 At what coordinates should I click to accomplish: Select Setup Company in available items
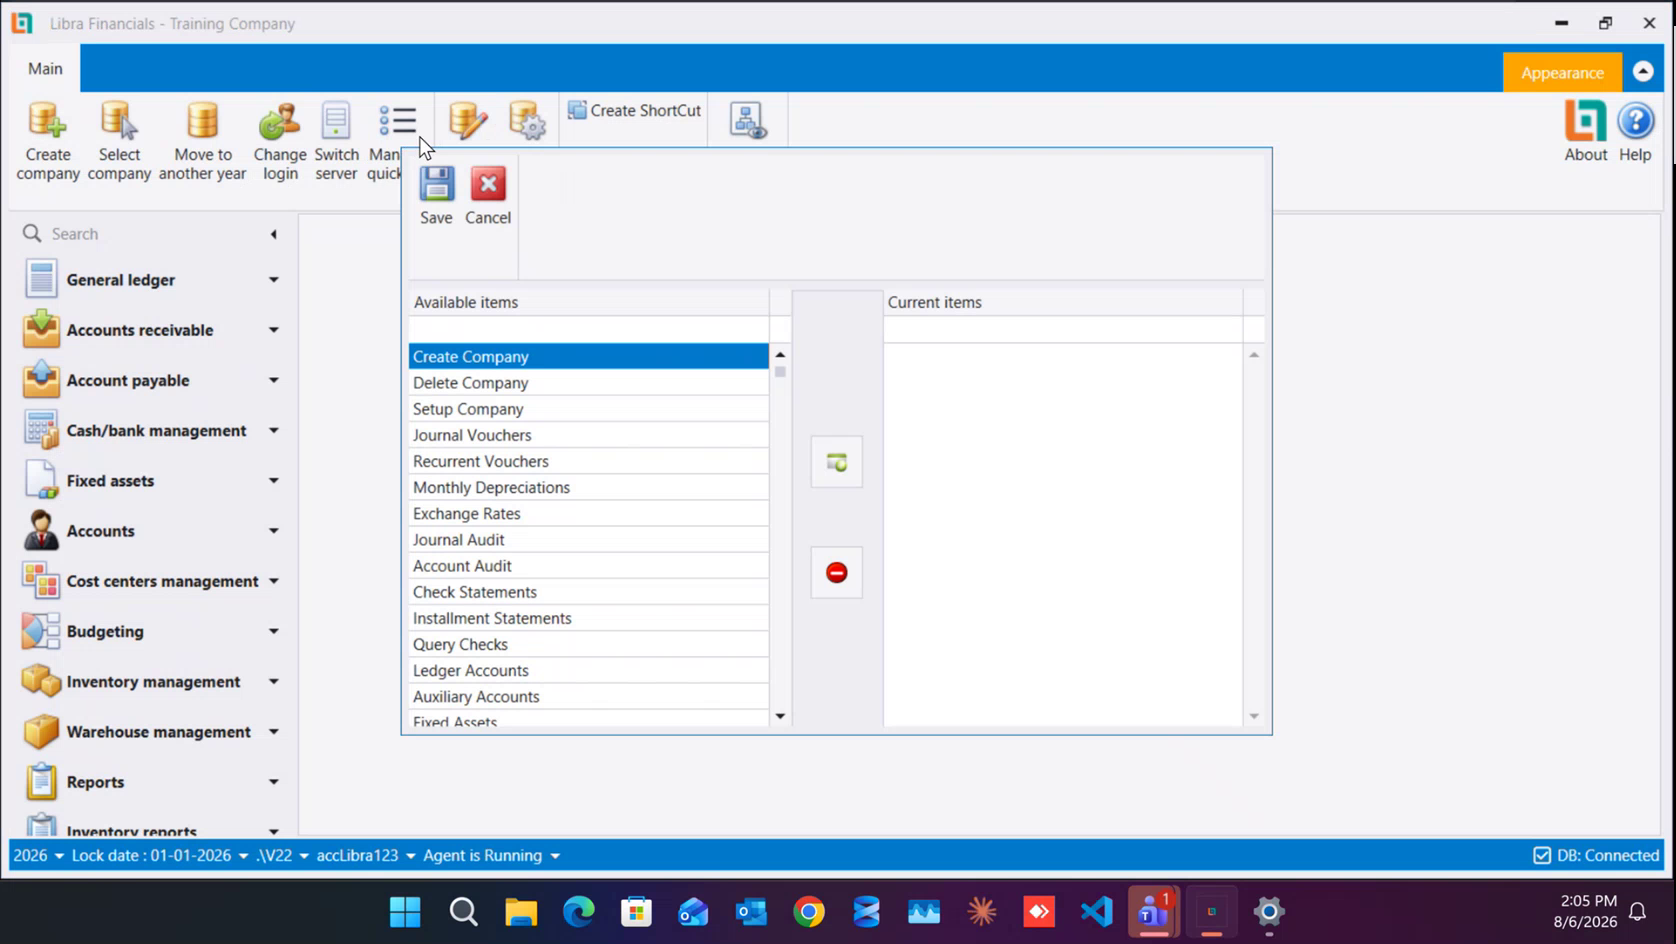pos(588,408)
